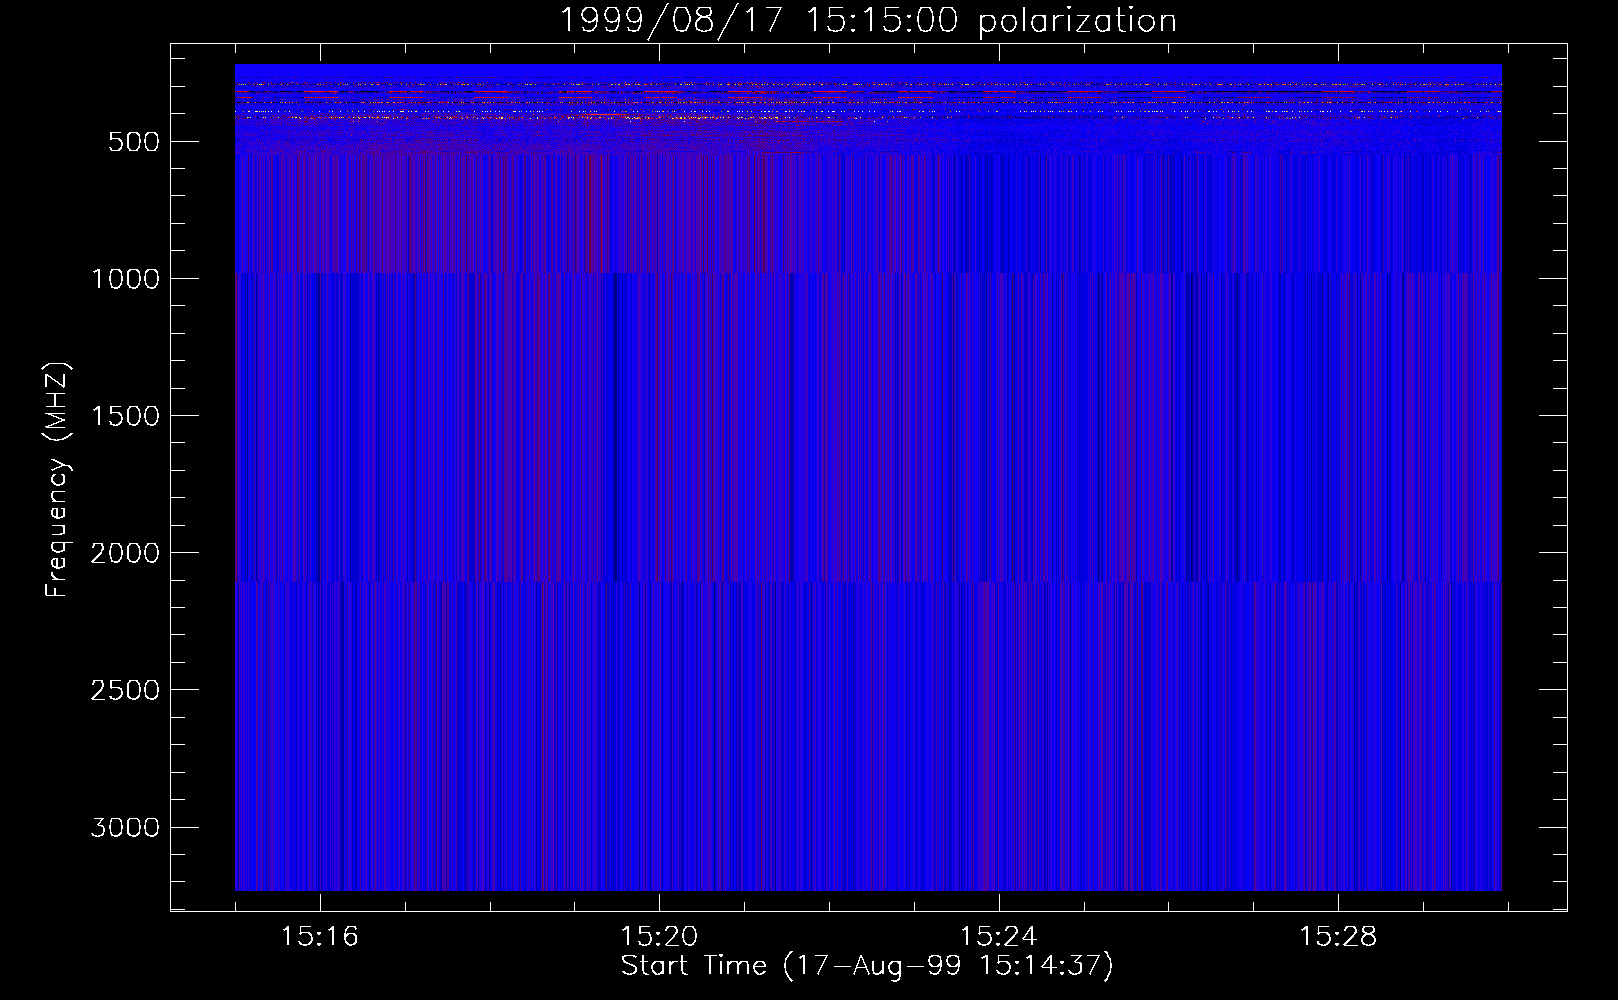Click the 15:24 time tick label

click(998, 937)
